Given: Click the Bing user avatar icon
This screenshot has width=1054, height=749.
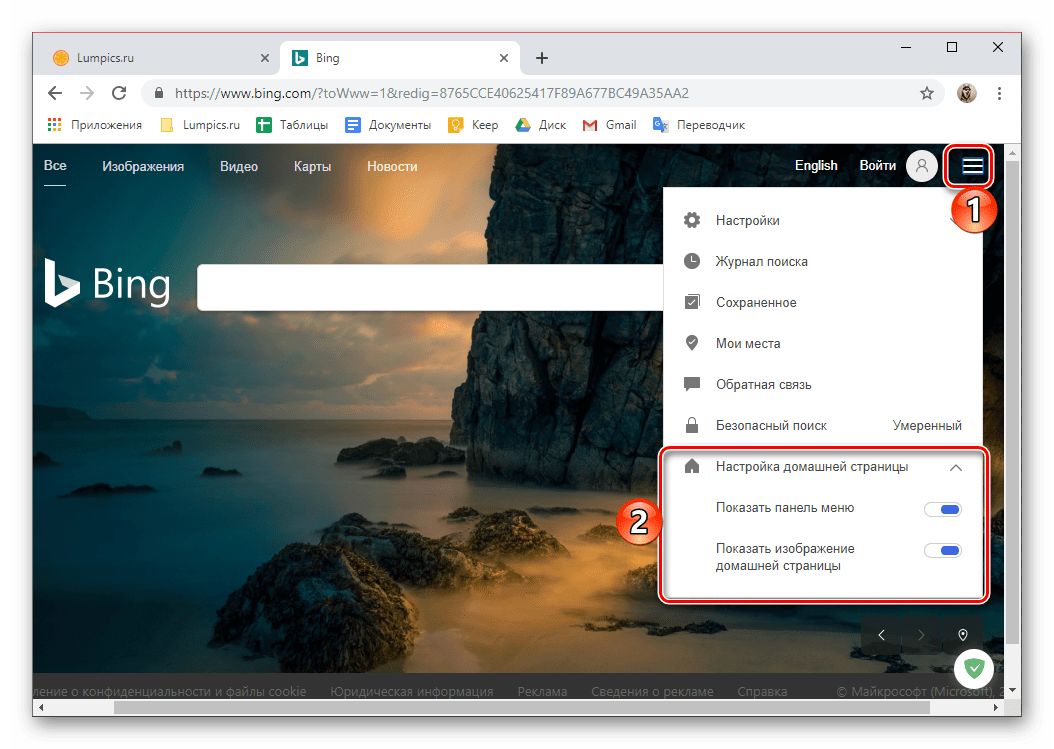Looking at the screenshot, I should tap(922, 165).
